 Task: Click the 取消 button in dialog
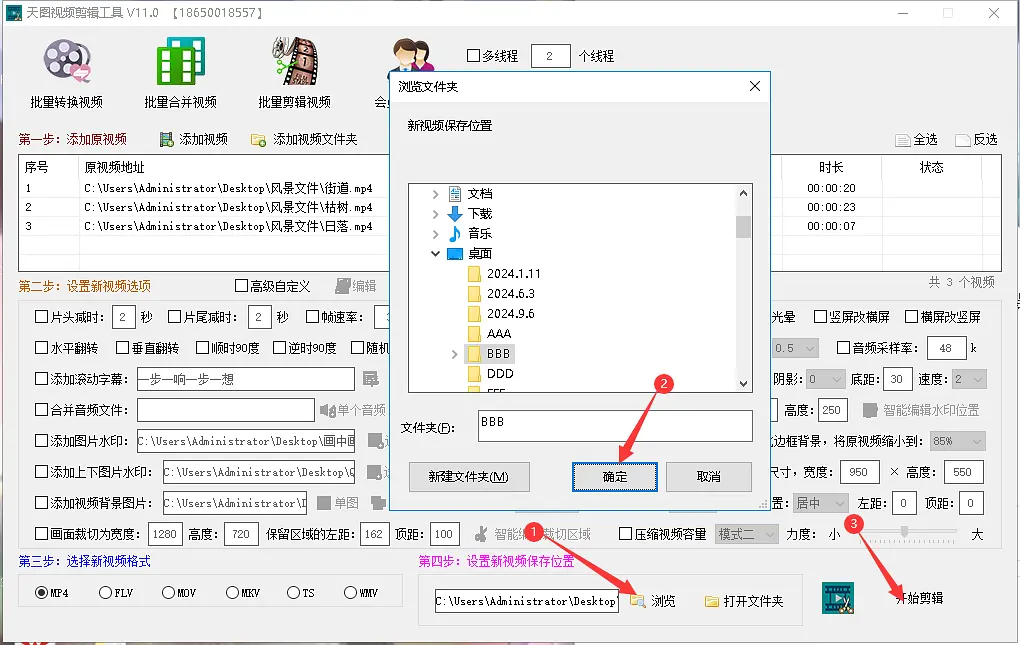point(708,477)
